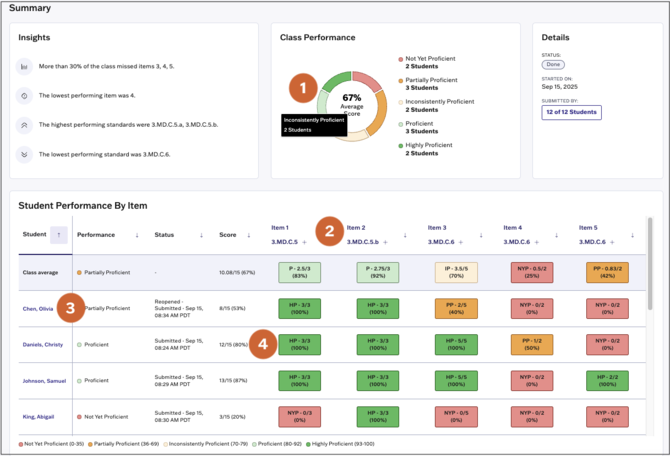Click King, Abigail's Not Yet Proficient performance

103,417
